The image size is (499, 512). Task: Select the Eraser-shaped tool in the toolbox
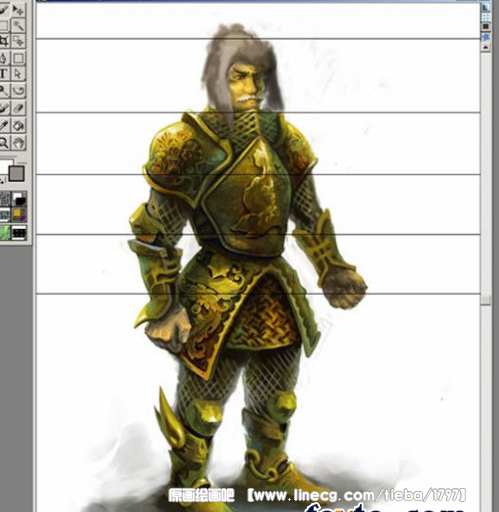(x=18, y=109)
